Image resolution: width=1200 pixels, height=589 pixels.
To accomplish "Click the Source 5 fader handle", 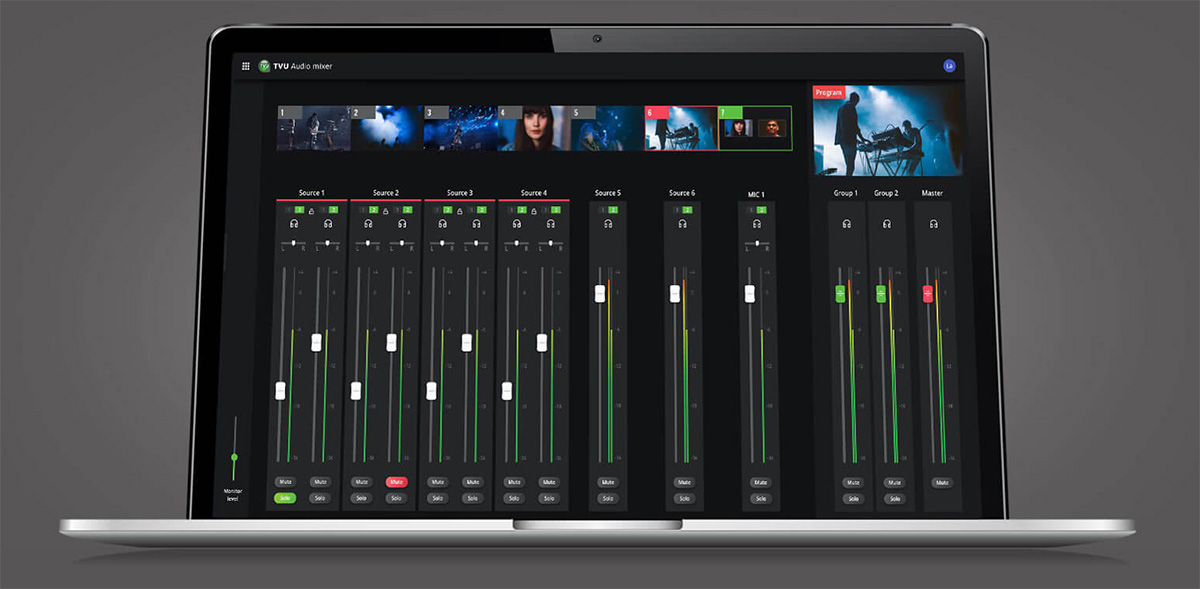I will [x=600, y=293].
